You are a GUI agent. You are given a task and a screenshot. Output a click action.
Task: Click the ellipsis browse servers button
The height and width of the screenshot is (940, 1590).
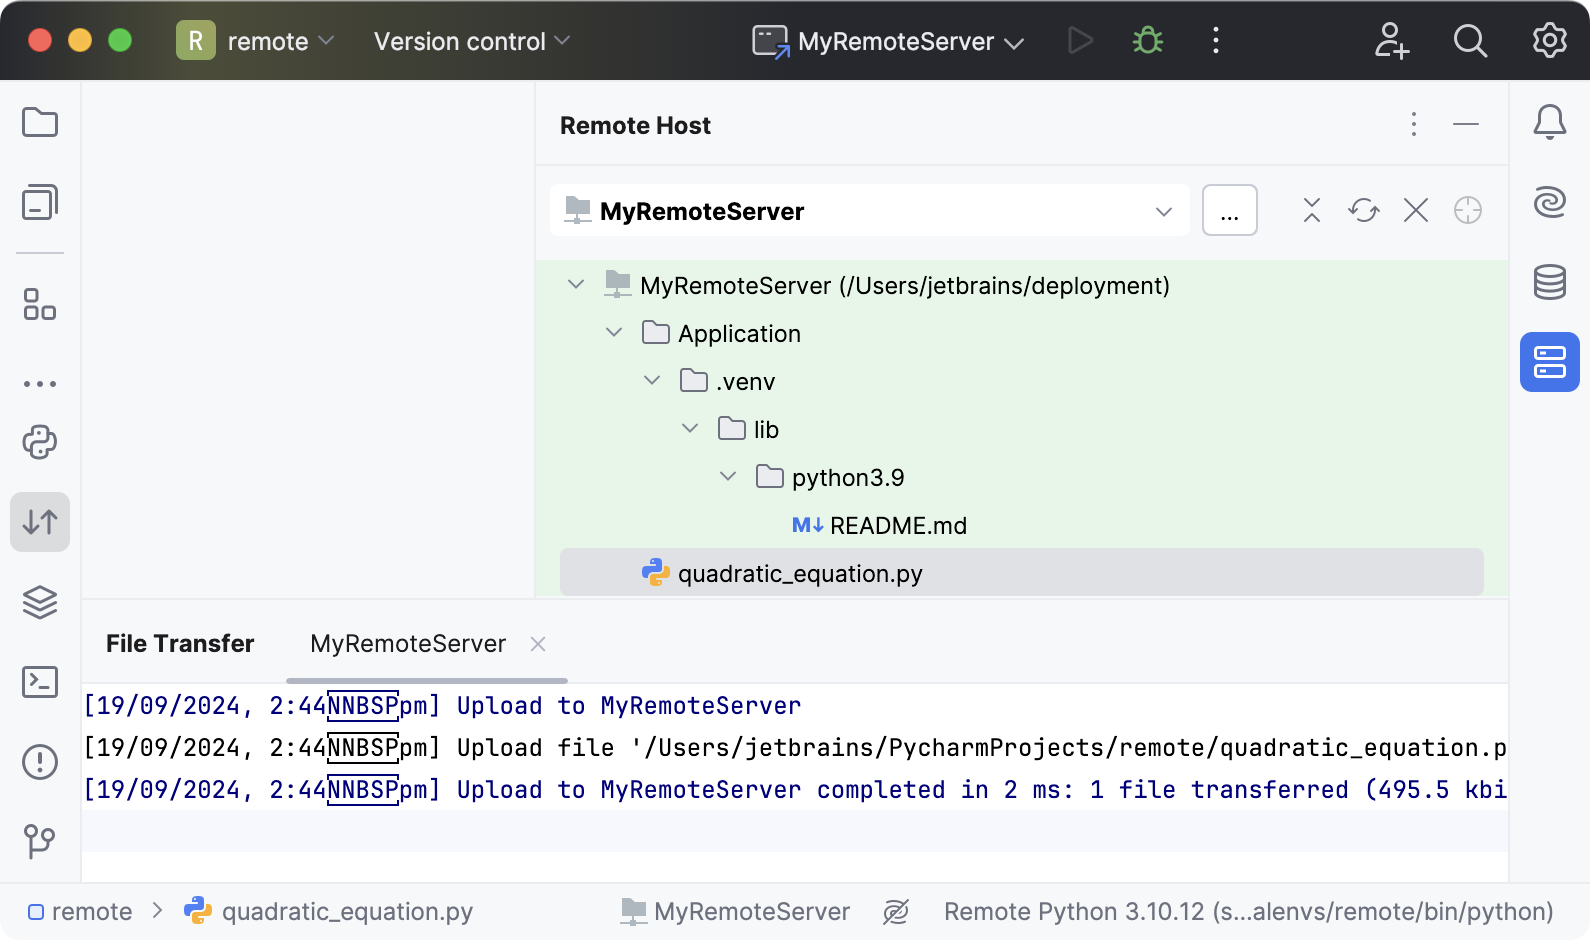click(1229, 211)
